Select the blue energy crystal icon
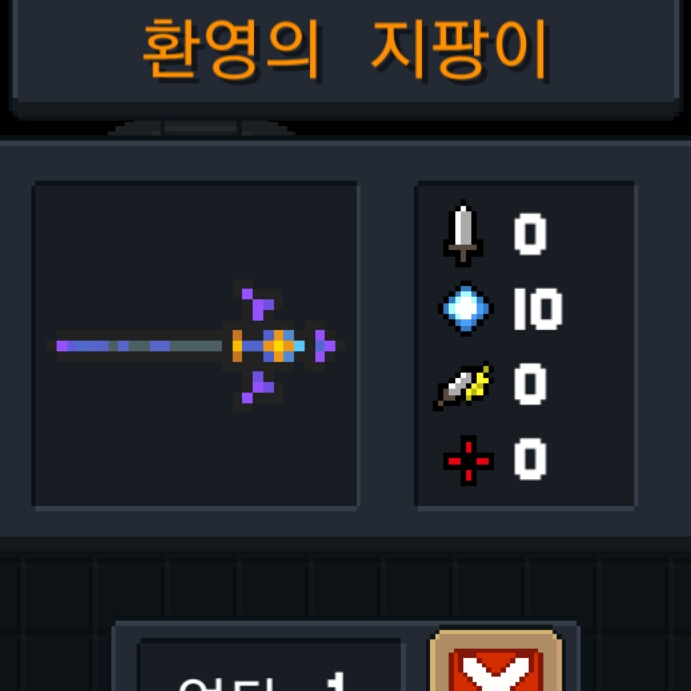Image resolution: width=691 pixels, height=691 pixels. pos(466,308)
